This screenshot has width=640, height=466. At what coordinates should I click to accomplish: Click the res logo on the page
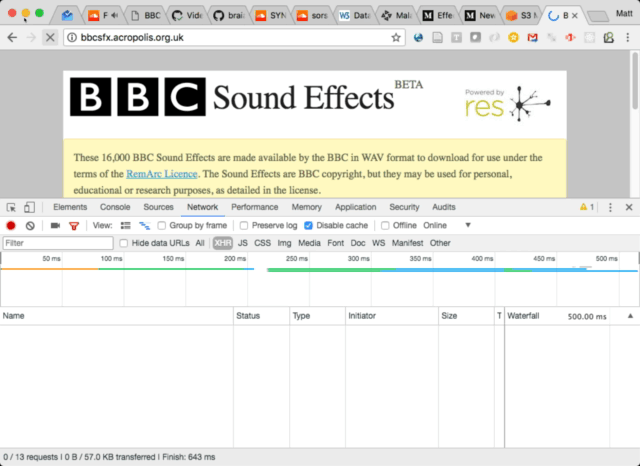point(508,104)
